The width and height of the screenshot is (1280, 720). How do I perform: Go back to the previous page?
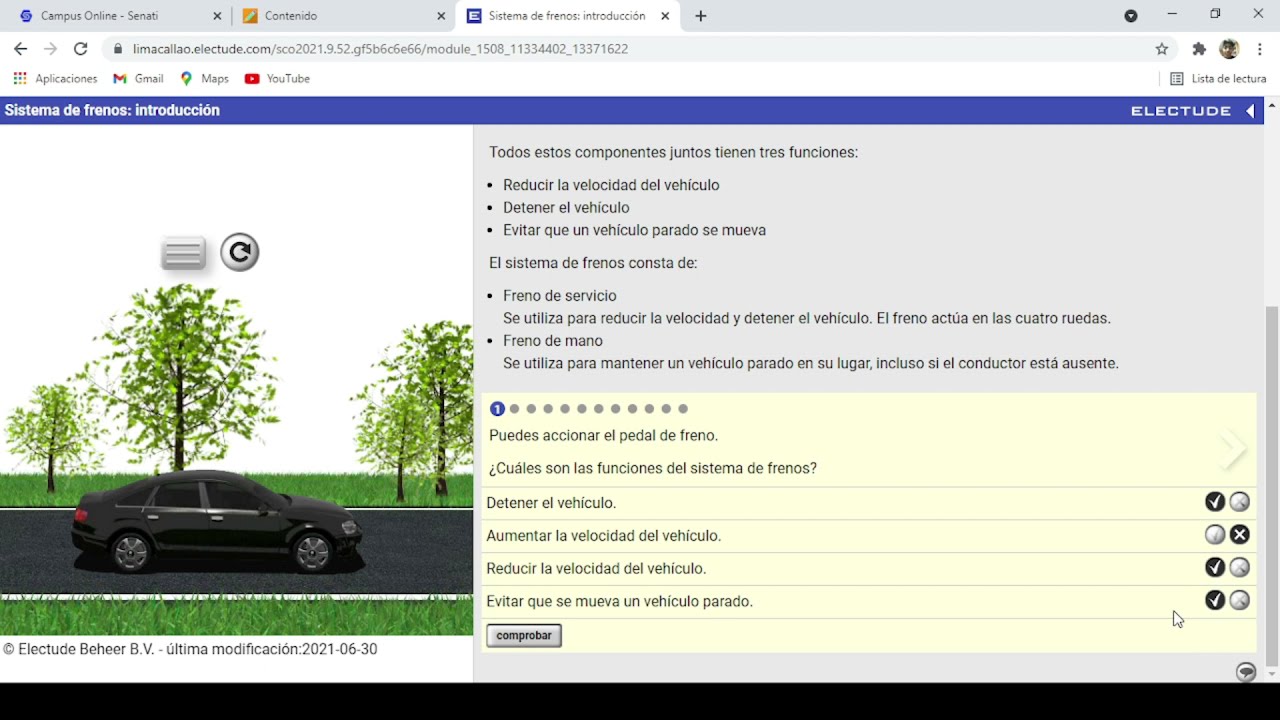[20, 48]
